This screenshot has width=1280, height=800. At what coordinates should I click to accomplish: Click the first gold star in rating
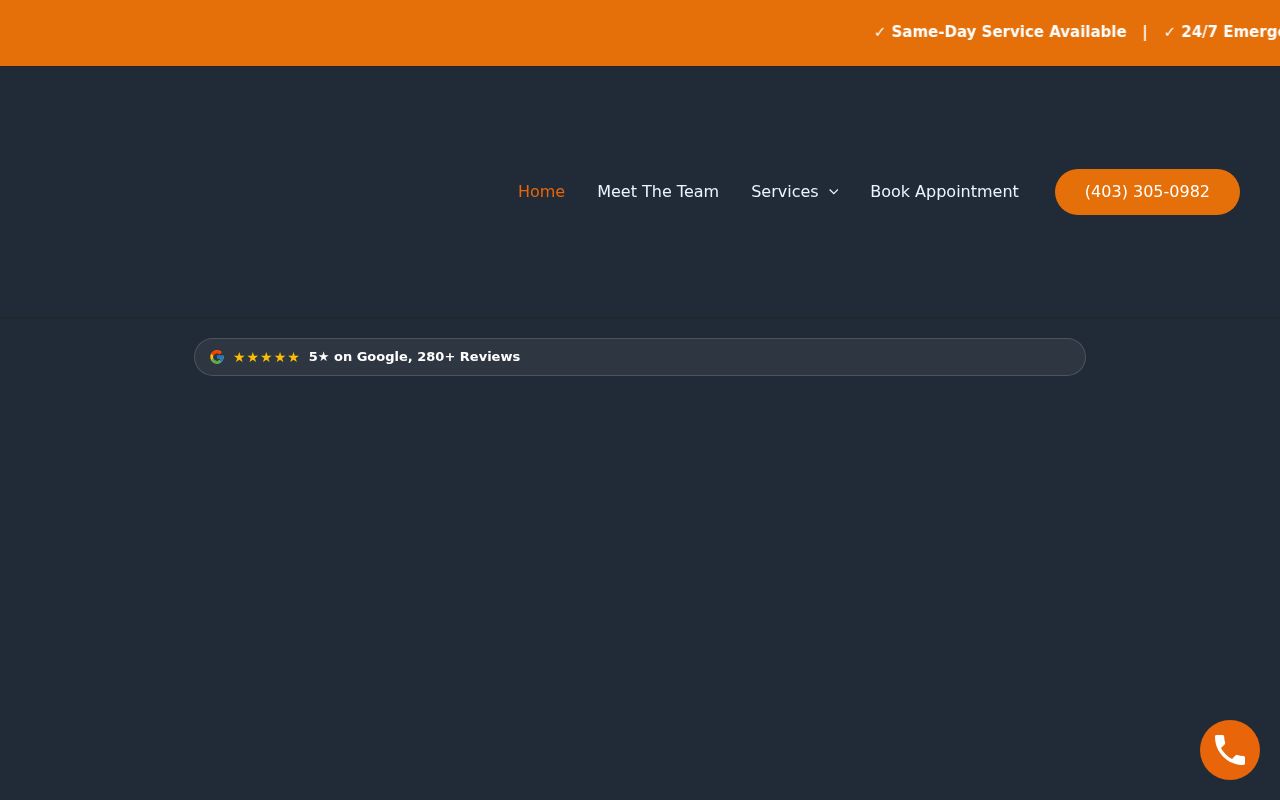point(239,357)
